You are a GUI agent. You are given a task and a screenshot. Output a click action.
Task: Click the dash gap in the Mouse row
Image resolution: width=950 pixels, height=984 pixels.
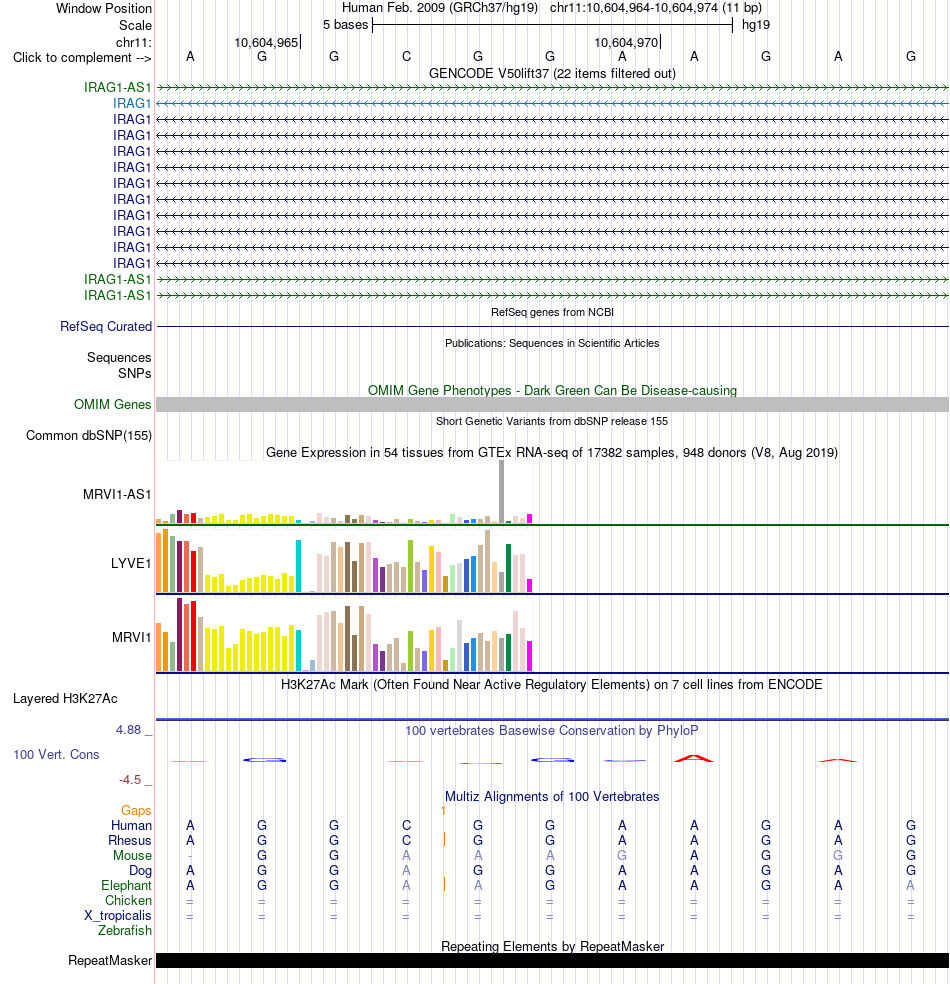tap(190, 856)
